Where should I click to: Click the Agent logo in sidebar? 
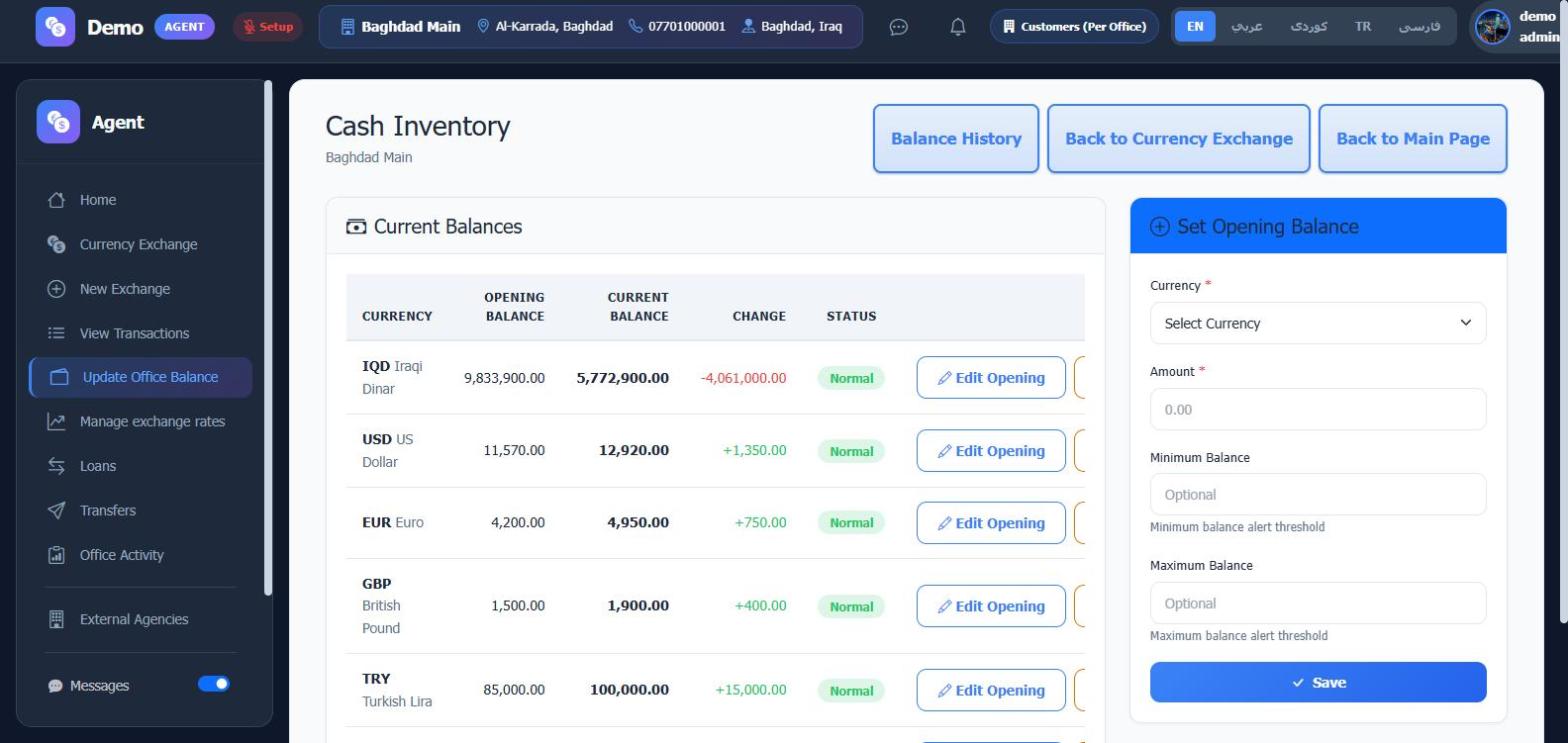point(58,122)
